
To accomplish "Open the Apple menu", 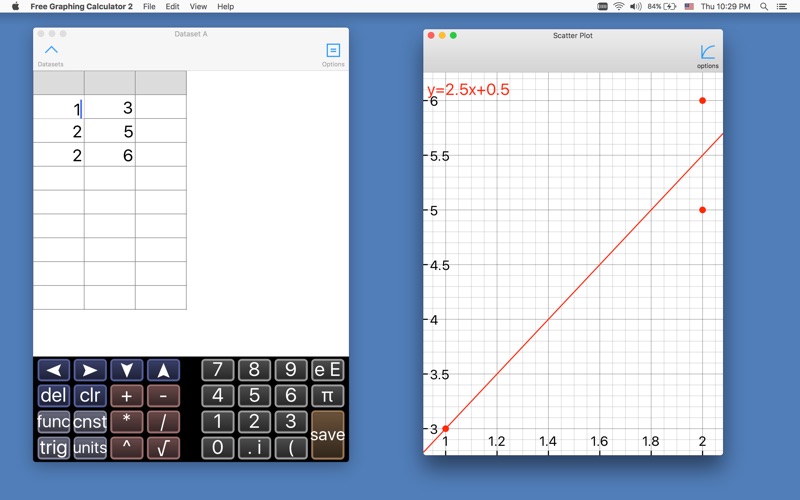I will 15,7.
